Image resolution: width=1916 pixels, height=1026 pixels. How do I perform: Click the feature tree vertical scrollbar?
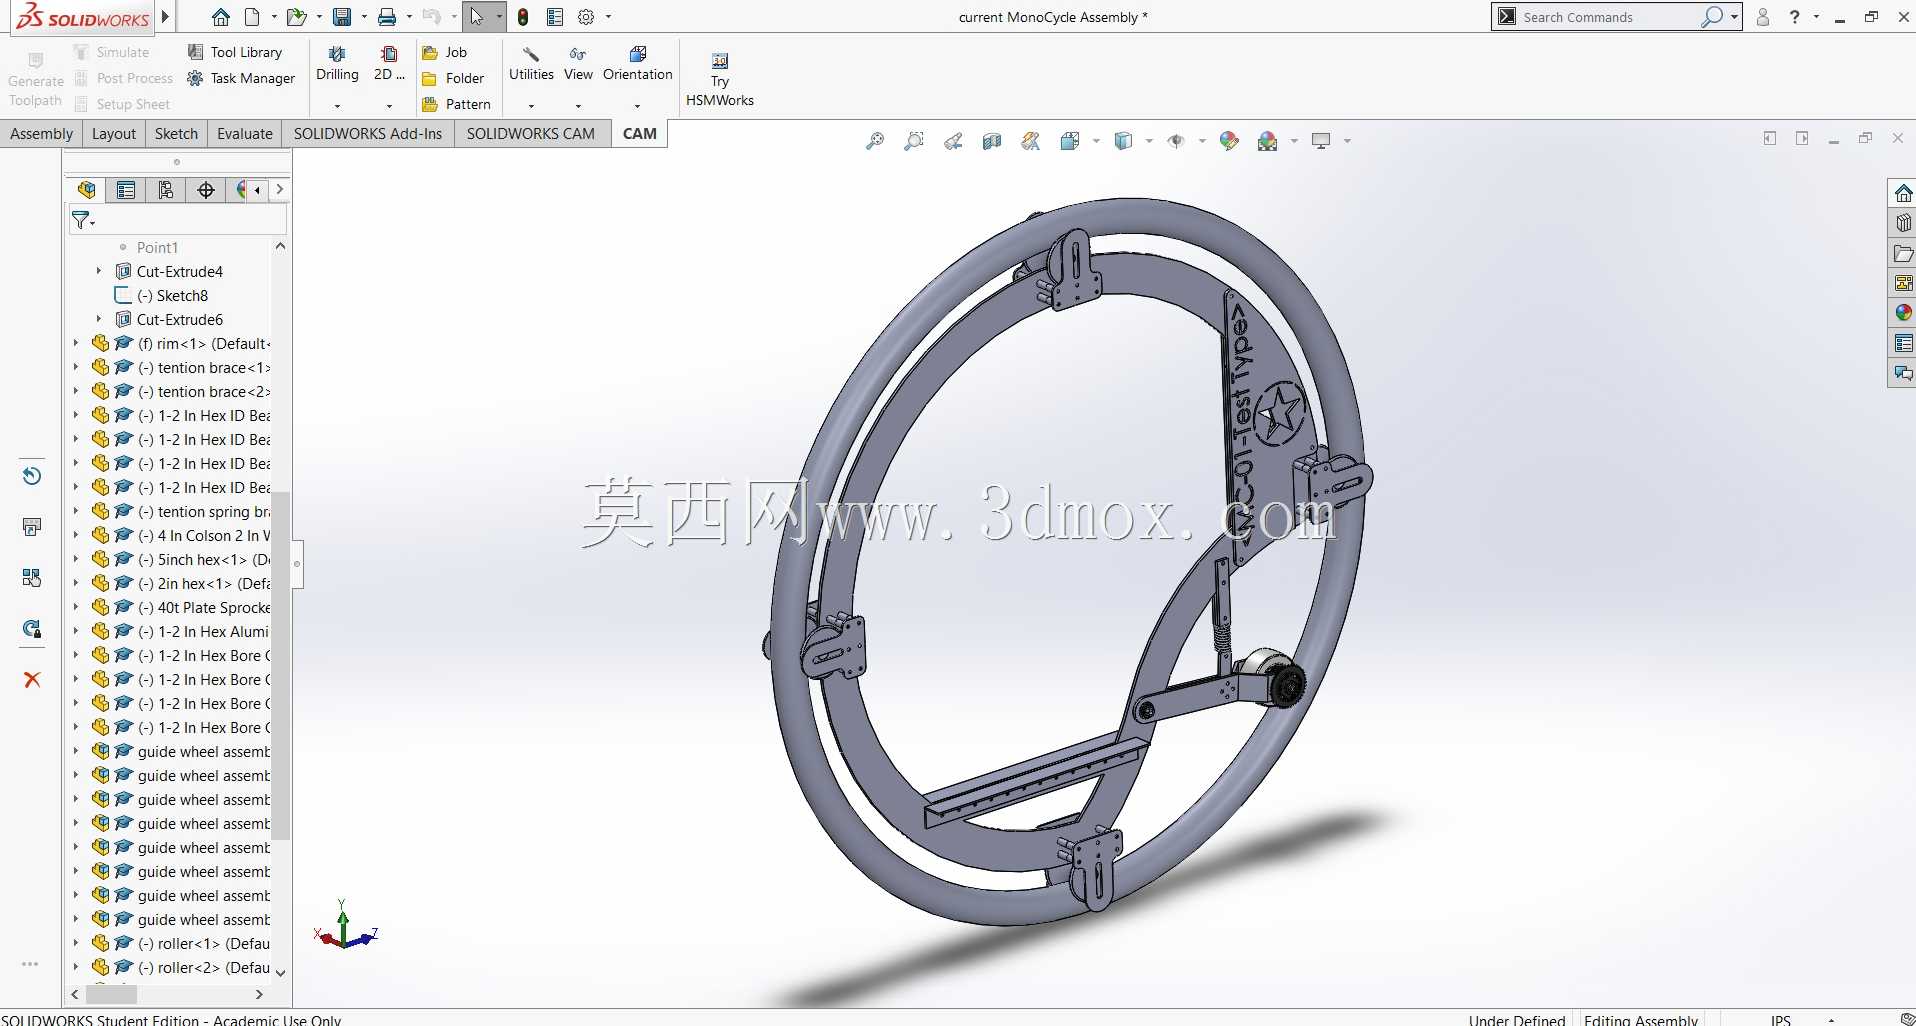pyautogui.click(x=281, y=665)
